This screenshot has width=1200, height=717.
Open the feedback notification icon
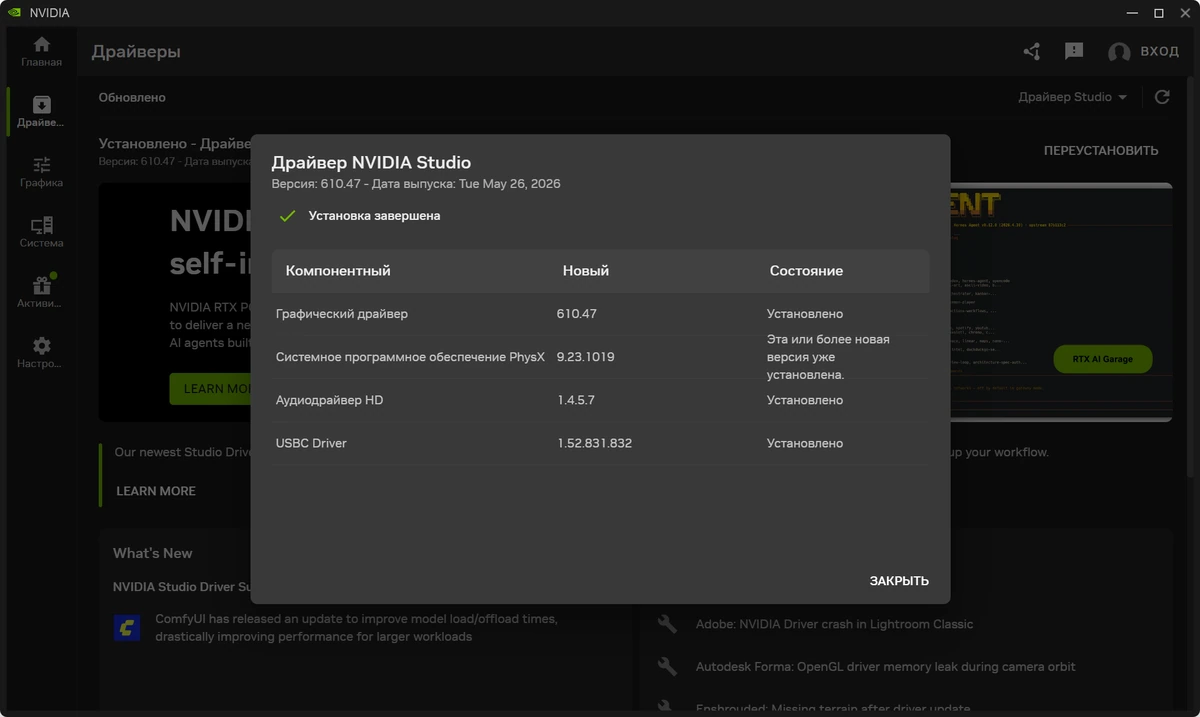point(1074,51)
